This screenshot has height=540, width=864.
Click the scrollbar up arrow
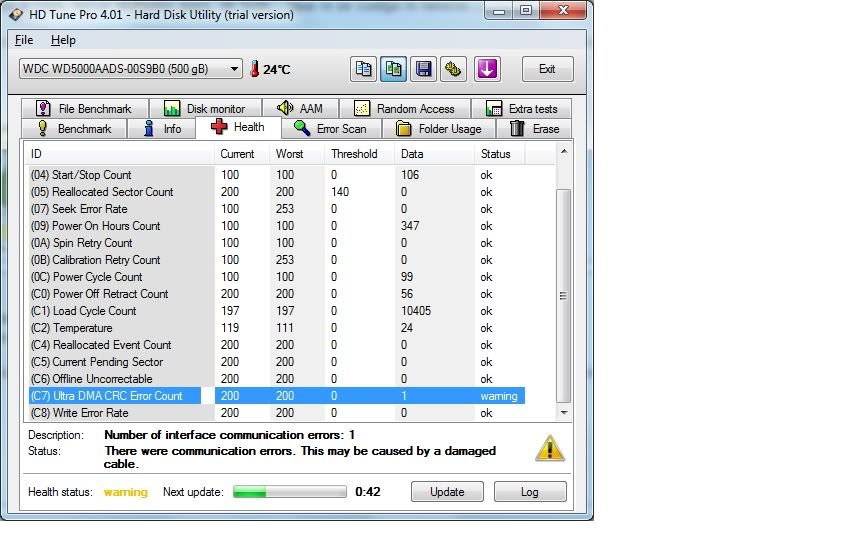coord(564,152)
